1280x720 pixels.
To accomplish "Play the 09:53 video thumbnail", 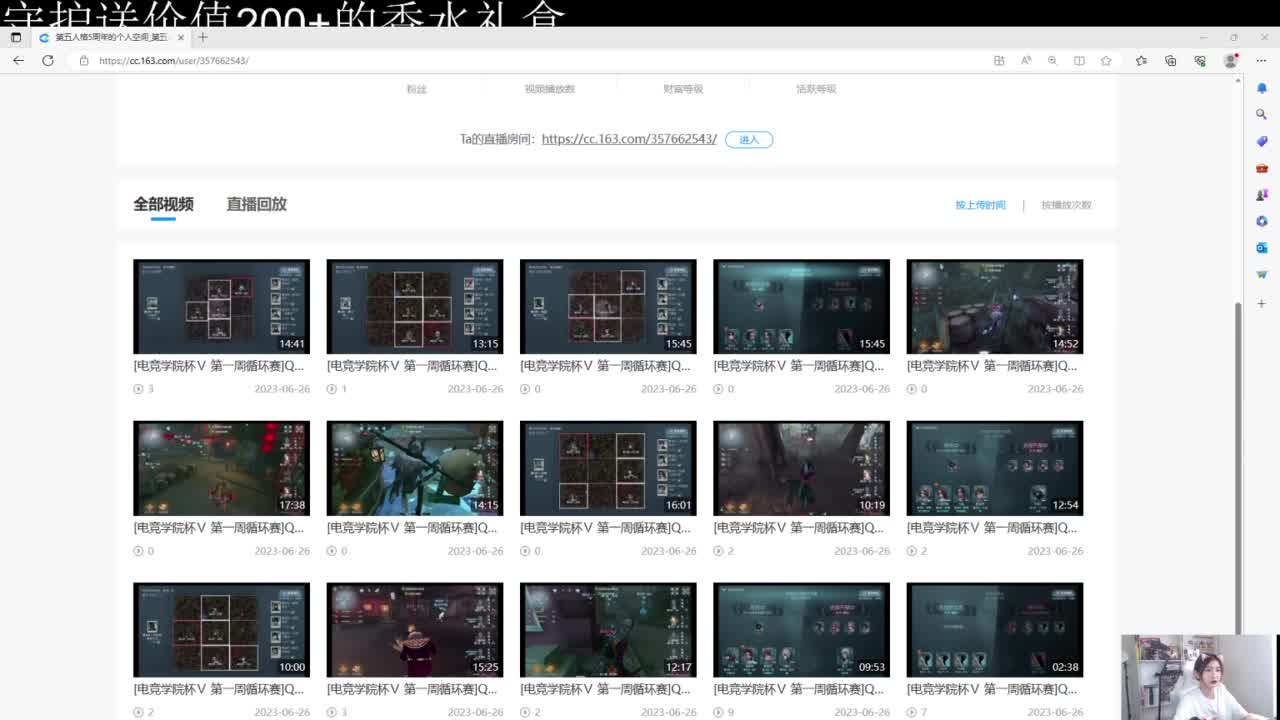I will (x=801, y=630).
